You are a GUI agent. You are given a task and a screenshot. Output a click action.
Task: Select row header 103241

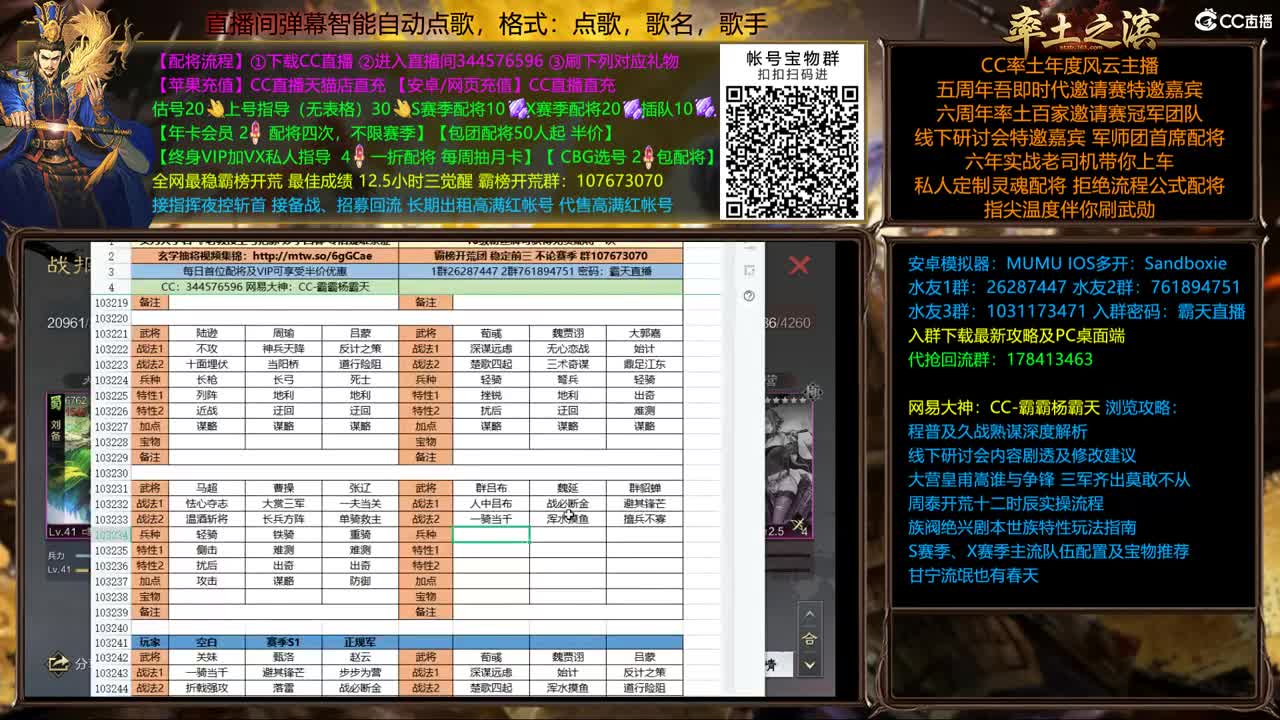click(111, 643)
